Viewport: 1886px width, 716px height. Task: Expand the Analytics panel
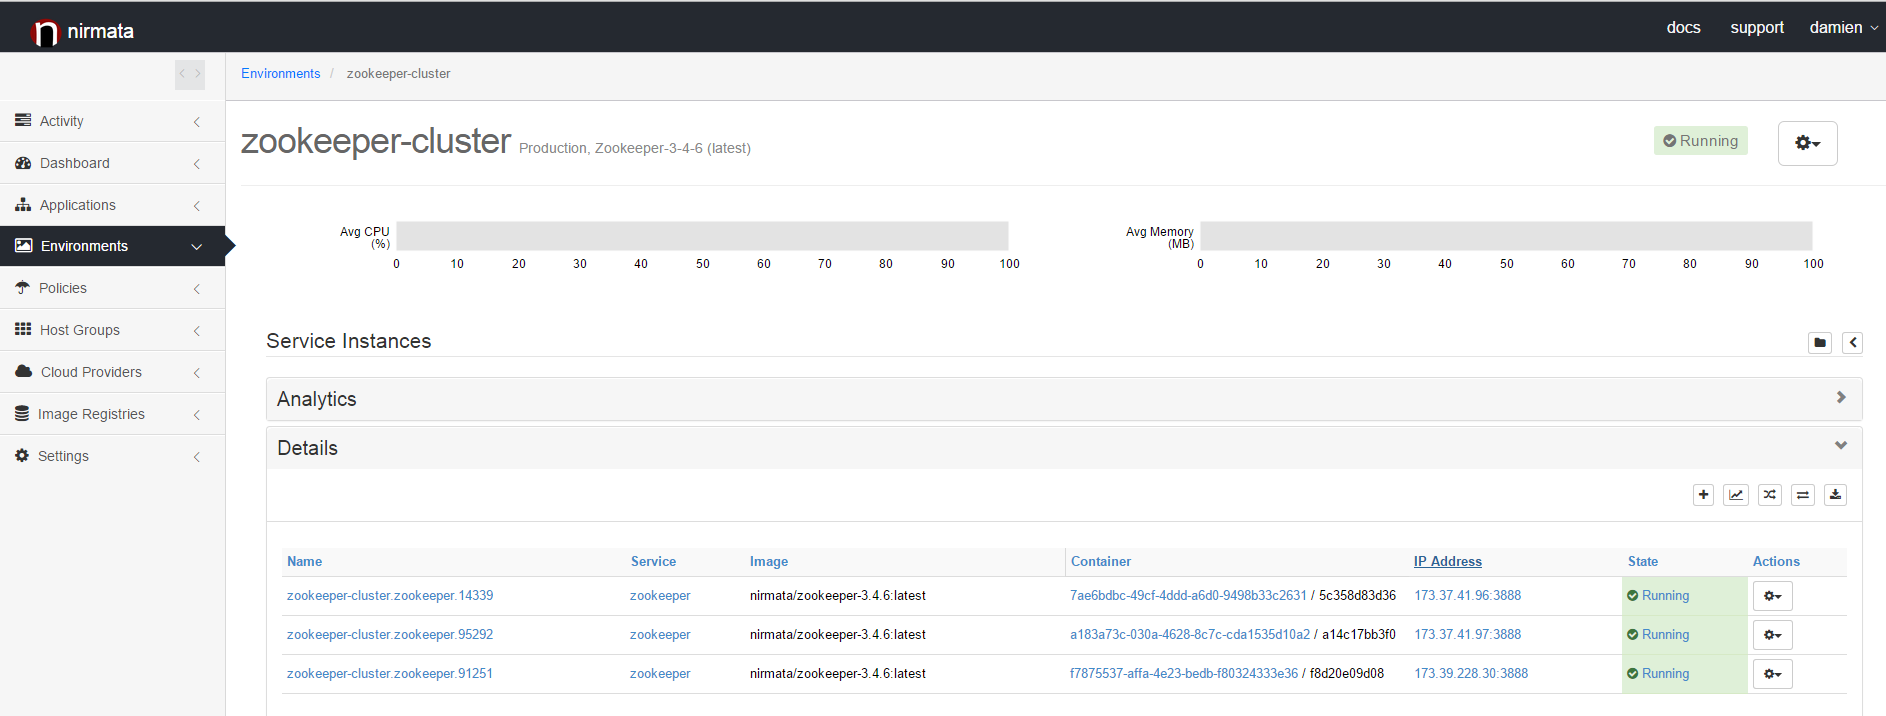coord(1064,399)
